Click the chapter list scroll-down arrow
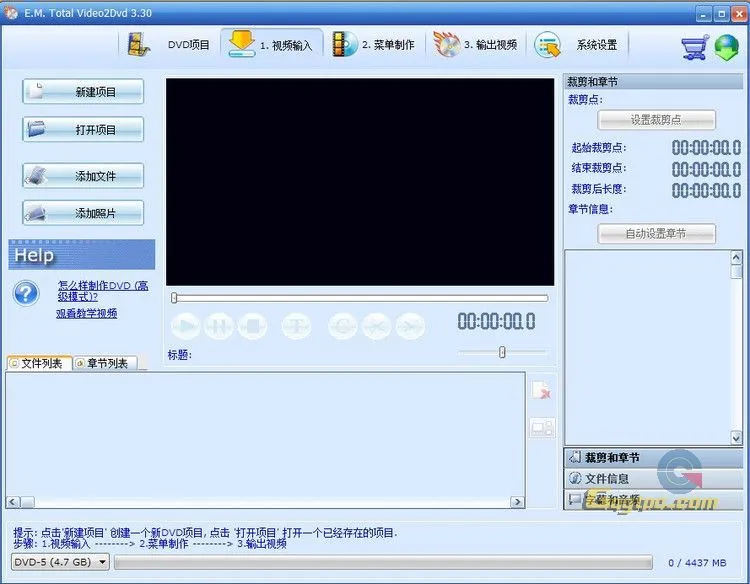The image size is (750, 584). coord(736,437)
